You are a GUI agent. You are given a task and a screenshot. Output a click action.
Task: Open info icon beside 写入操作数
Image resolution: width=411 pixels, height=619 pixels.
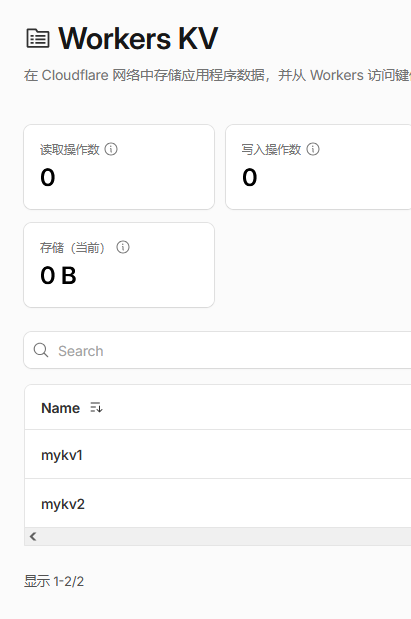tap(313, 149)
